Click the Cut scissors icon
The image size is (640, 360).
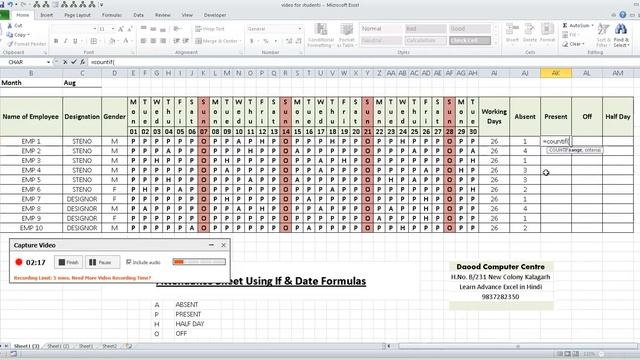(10, 26)
